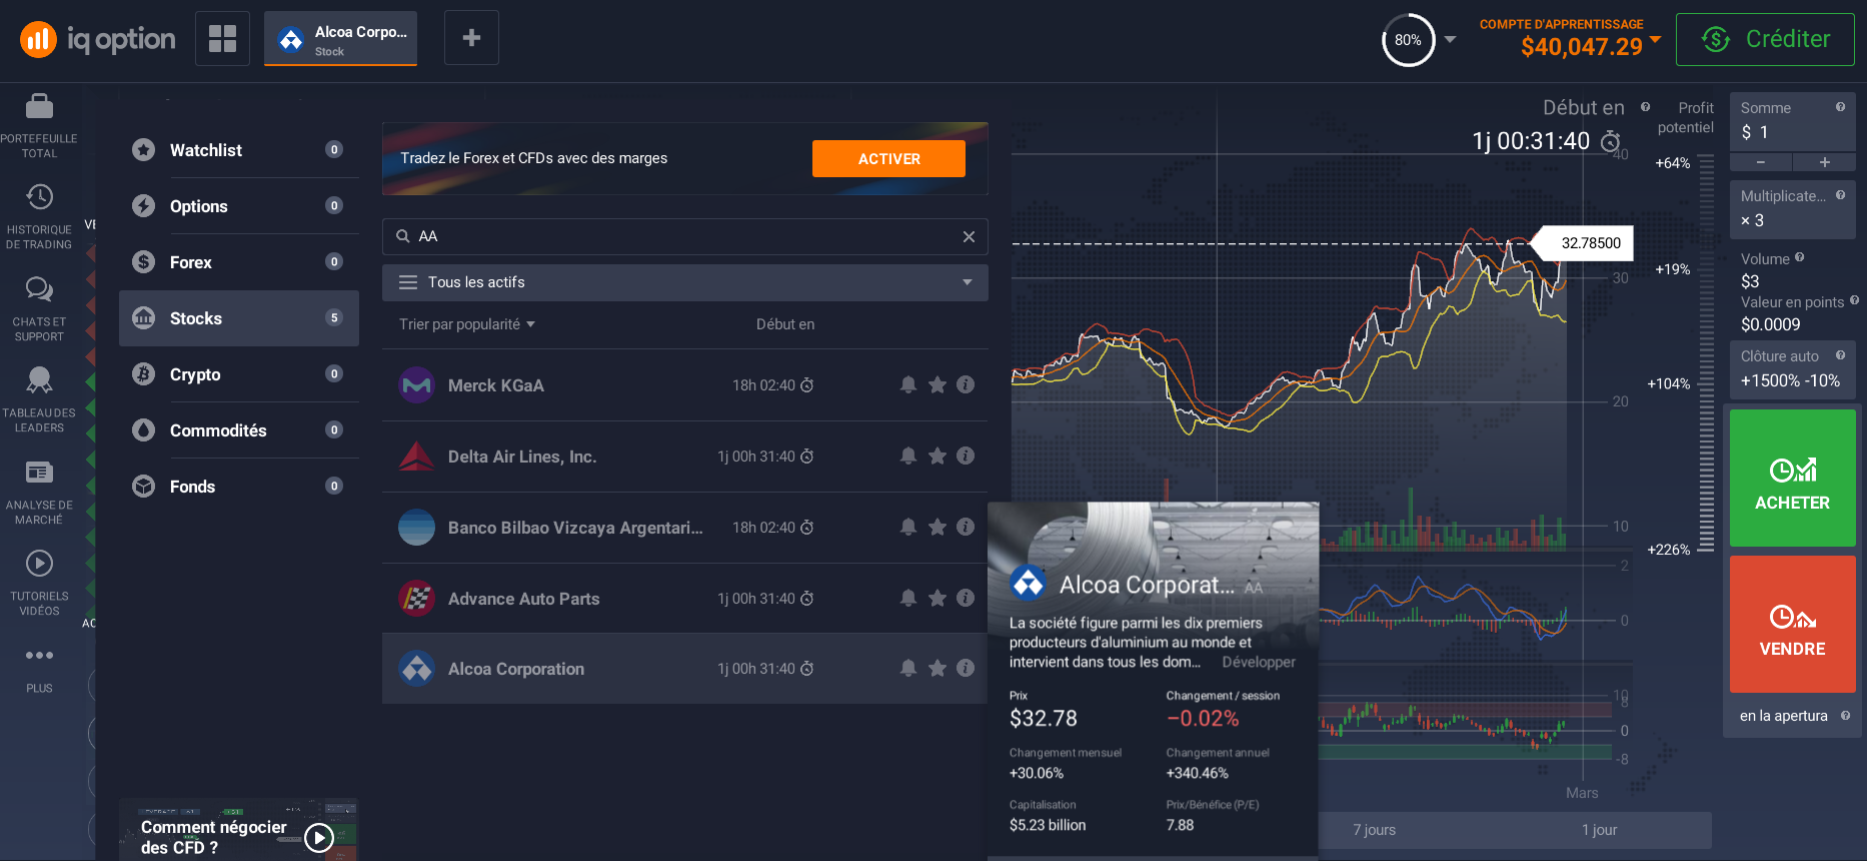Select the 7 jours timeframe

click(x=1374, y=830)
